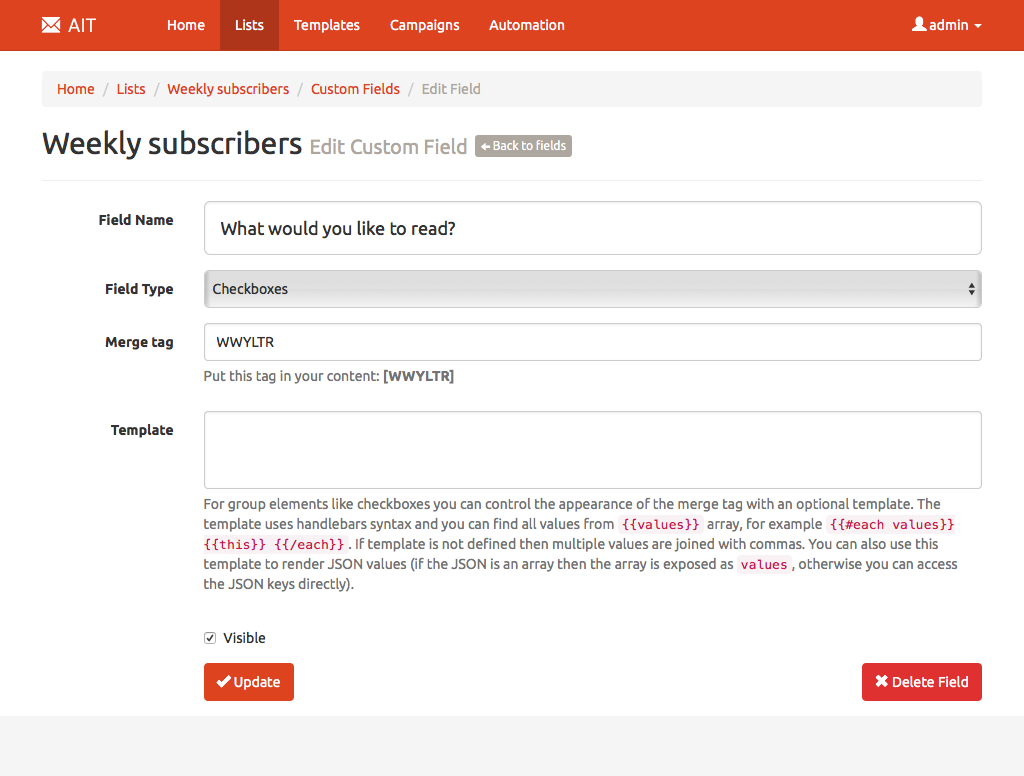This screenshot has height=776, width=1024.
Task: Follow the Lists breadcrumb link
Action: click(x=131, y=89)
